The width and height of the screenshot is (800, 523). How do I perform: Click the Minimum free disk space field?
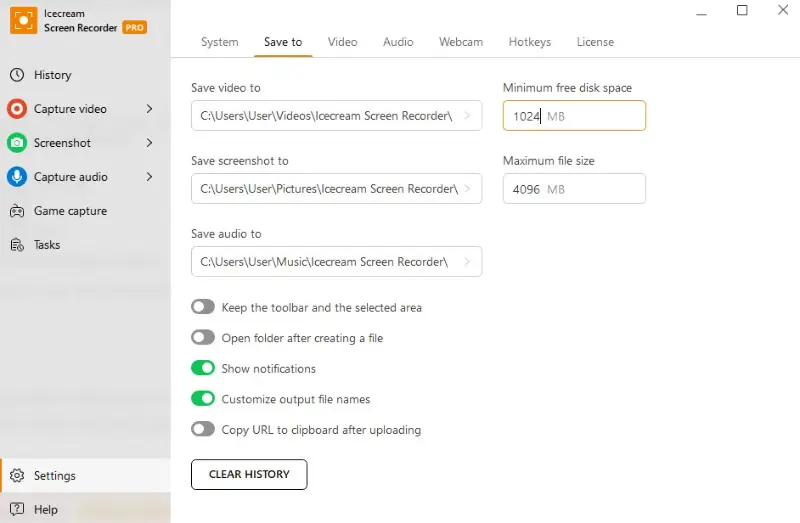(574, 116)
